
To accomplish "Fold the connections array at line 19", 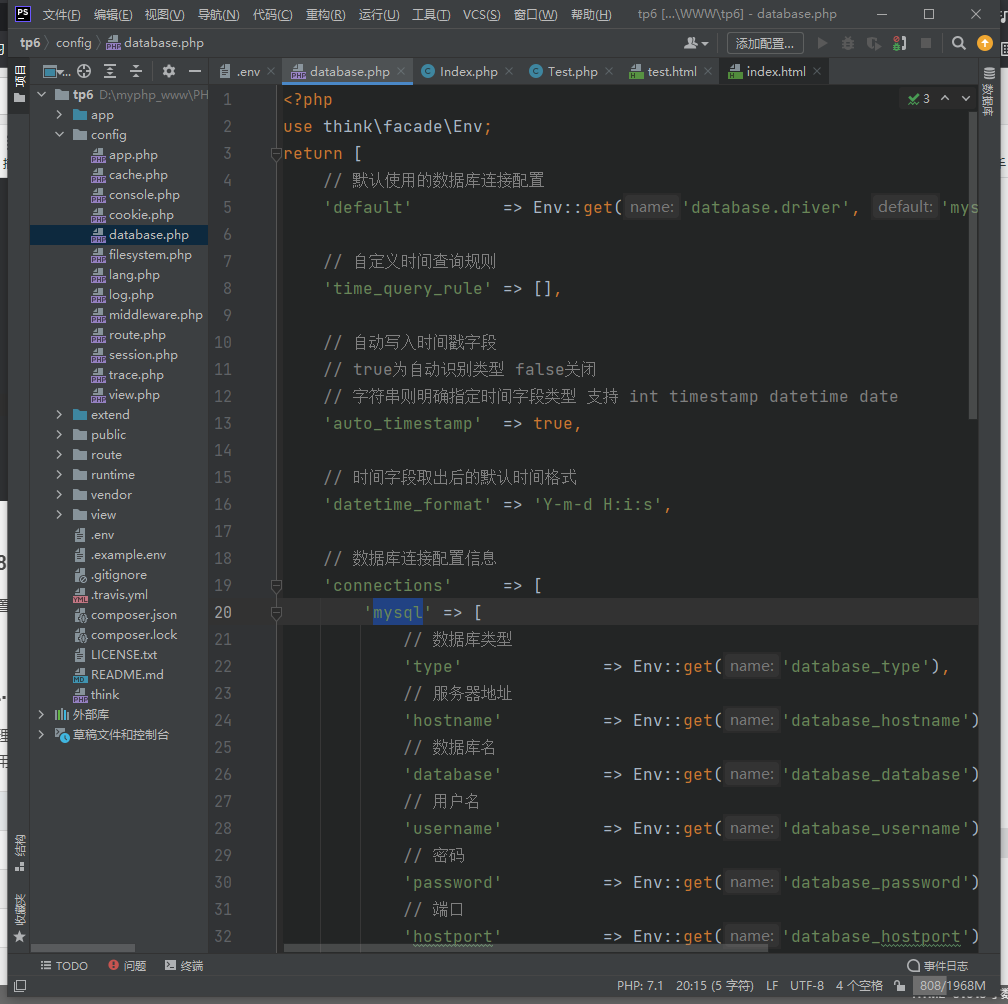I will tap(276, 586).
